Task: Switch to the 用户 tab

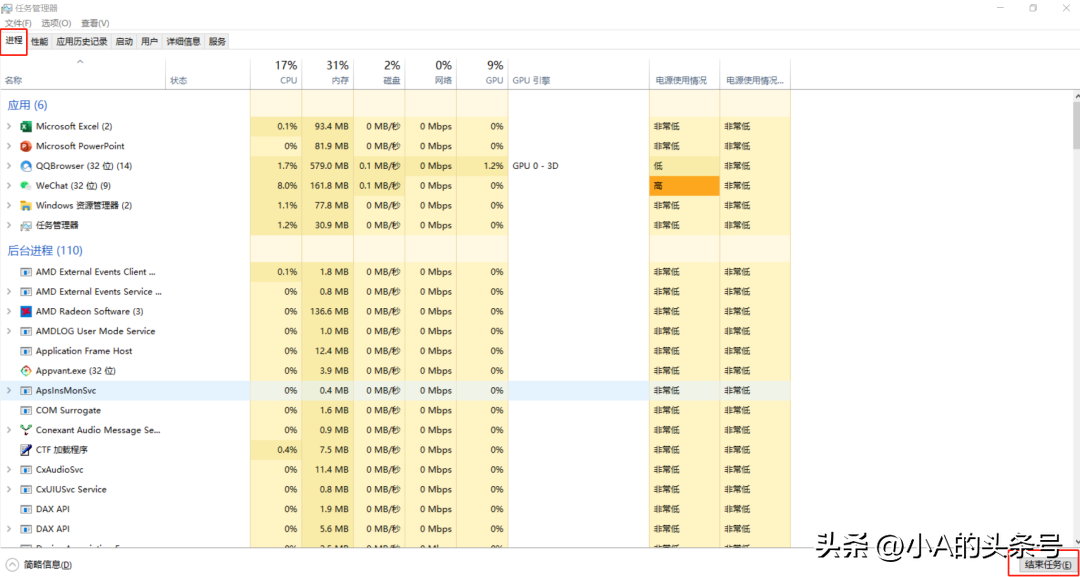Action: (149, 41)
